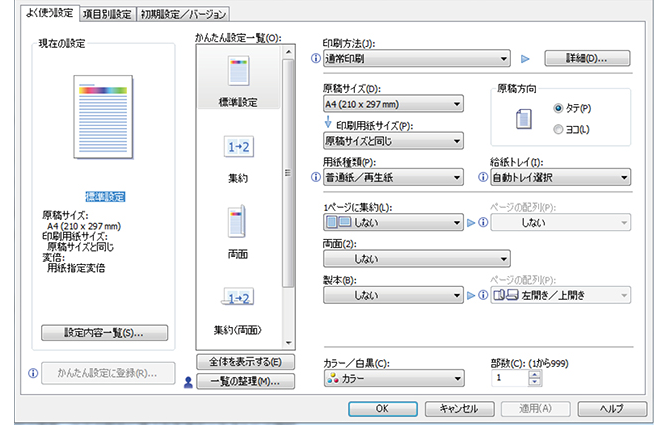Click the 原稿方向 page orientation icon
This screenshot has height=425, width=668.
(524, 119)
